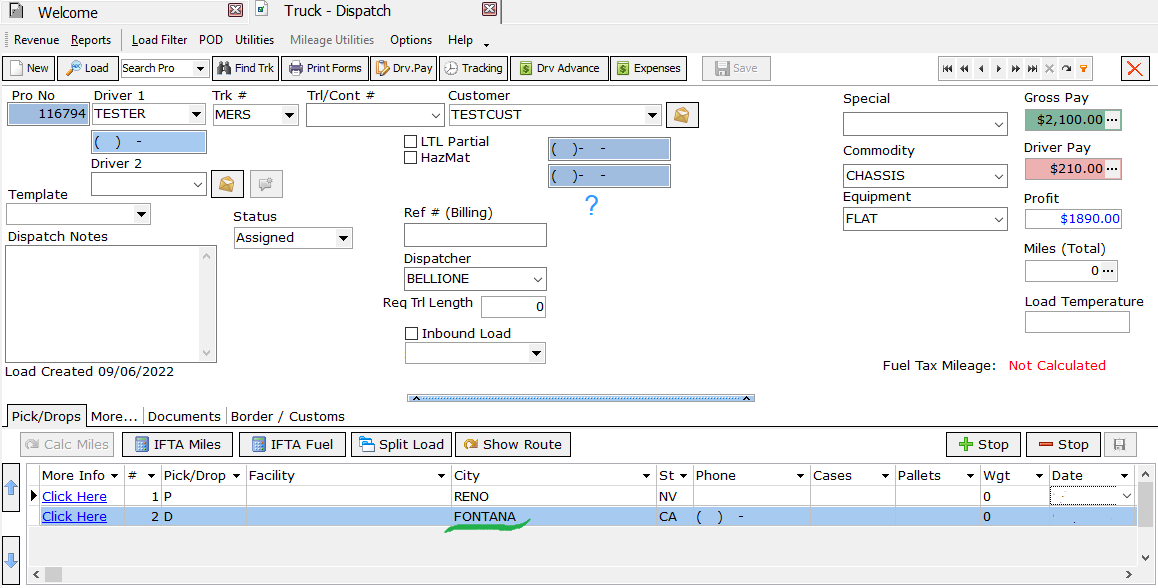The height and width of the screenshot is (588, 1158).
Task: Expand the Status dropdown showing Assigned
Action: (x=343, y=238)
